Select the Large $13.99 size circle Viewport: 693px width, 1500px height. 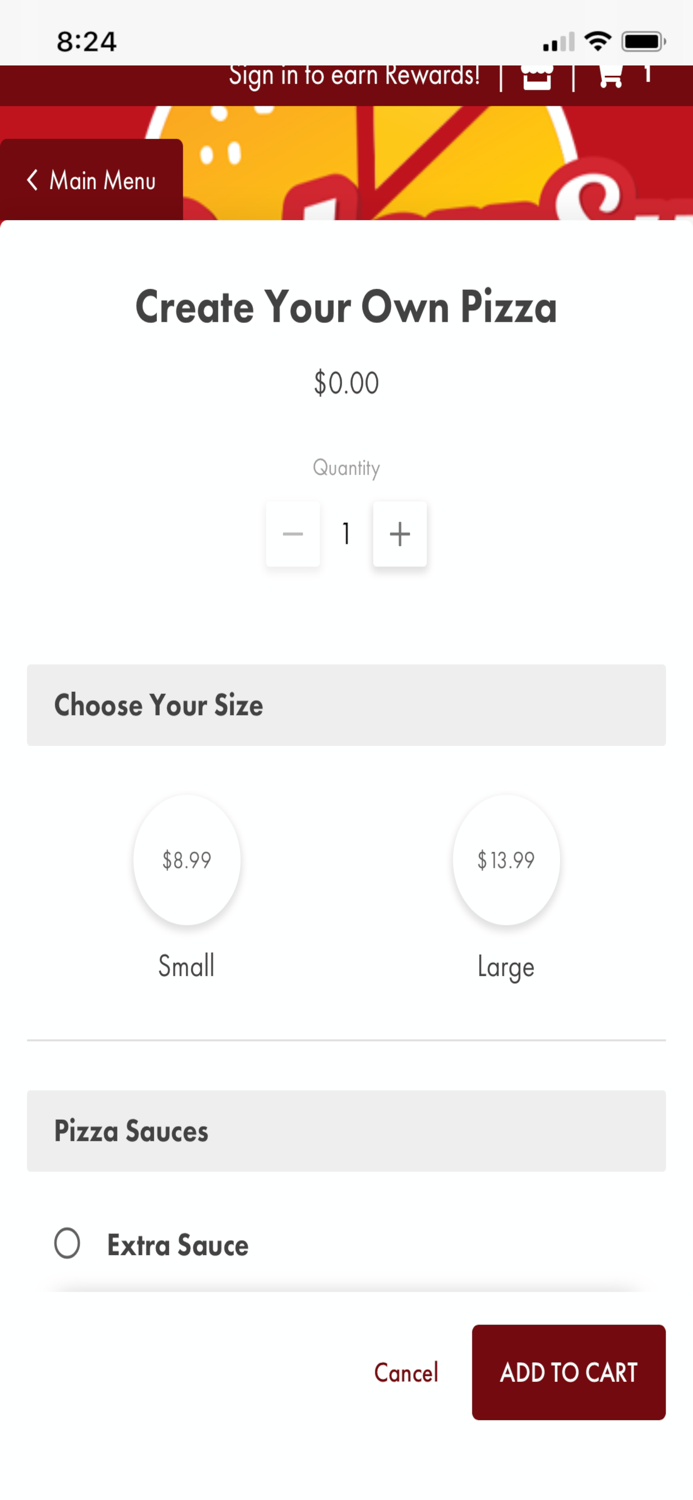tap(506, 860)
